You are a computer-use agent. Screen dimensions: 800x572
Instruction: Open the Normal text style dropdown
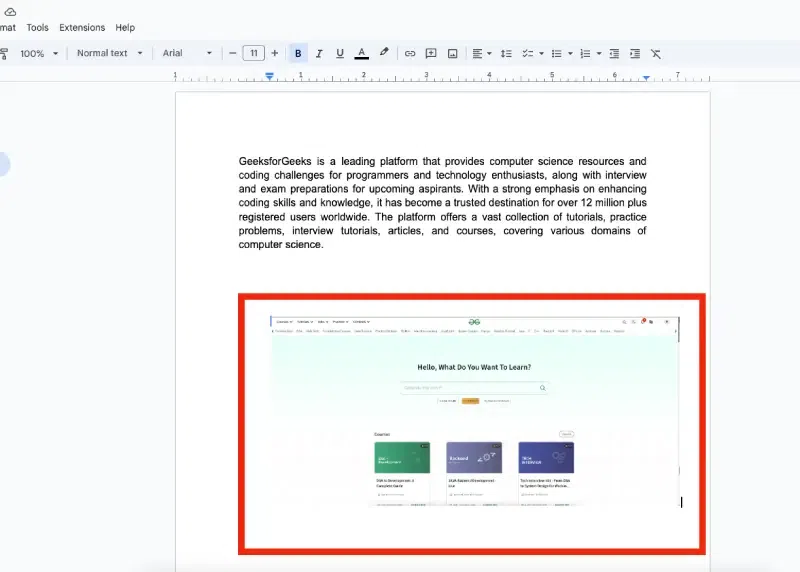(x=110, y=53)
